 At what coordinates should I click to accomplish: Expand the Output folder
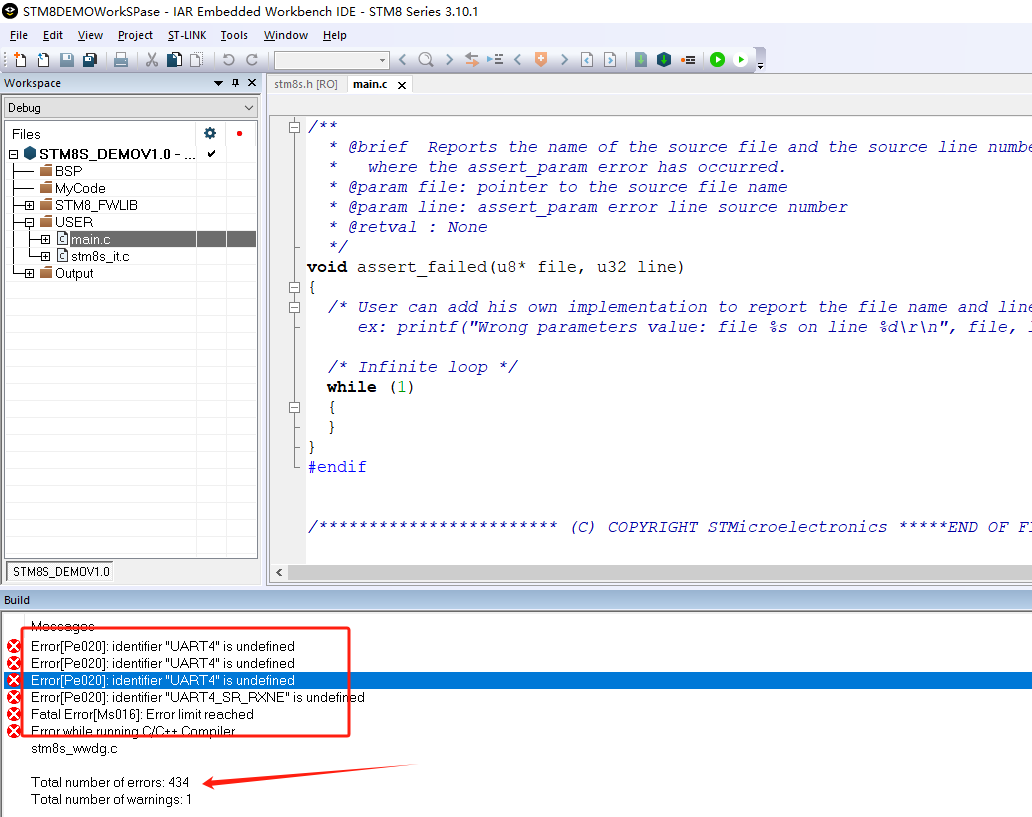tap(30, 274)
